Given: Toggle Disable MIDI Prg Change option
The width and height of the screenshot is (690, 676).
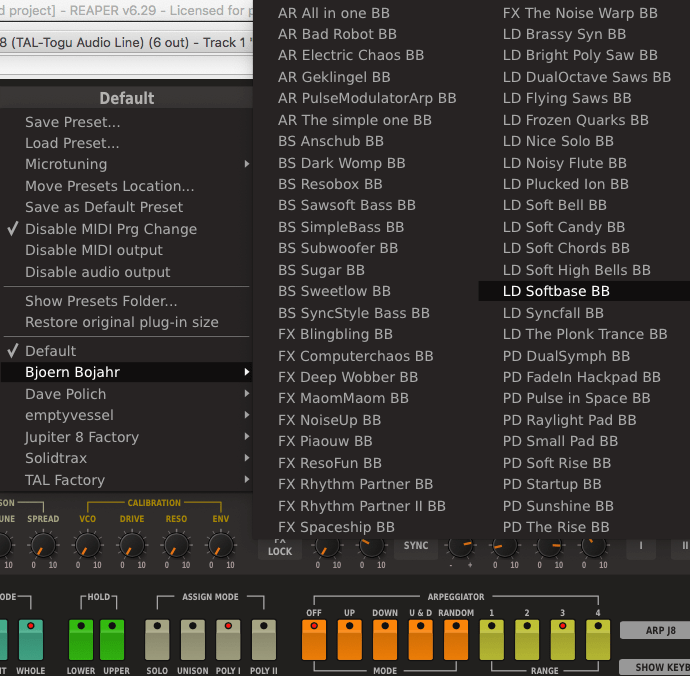Looking at the screenshot, I should point(110,229).
